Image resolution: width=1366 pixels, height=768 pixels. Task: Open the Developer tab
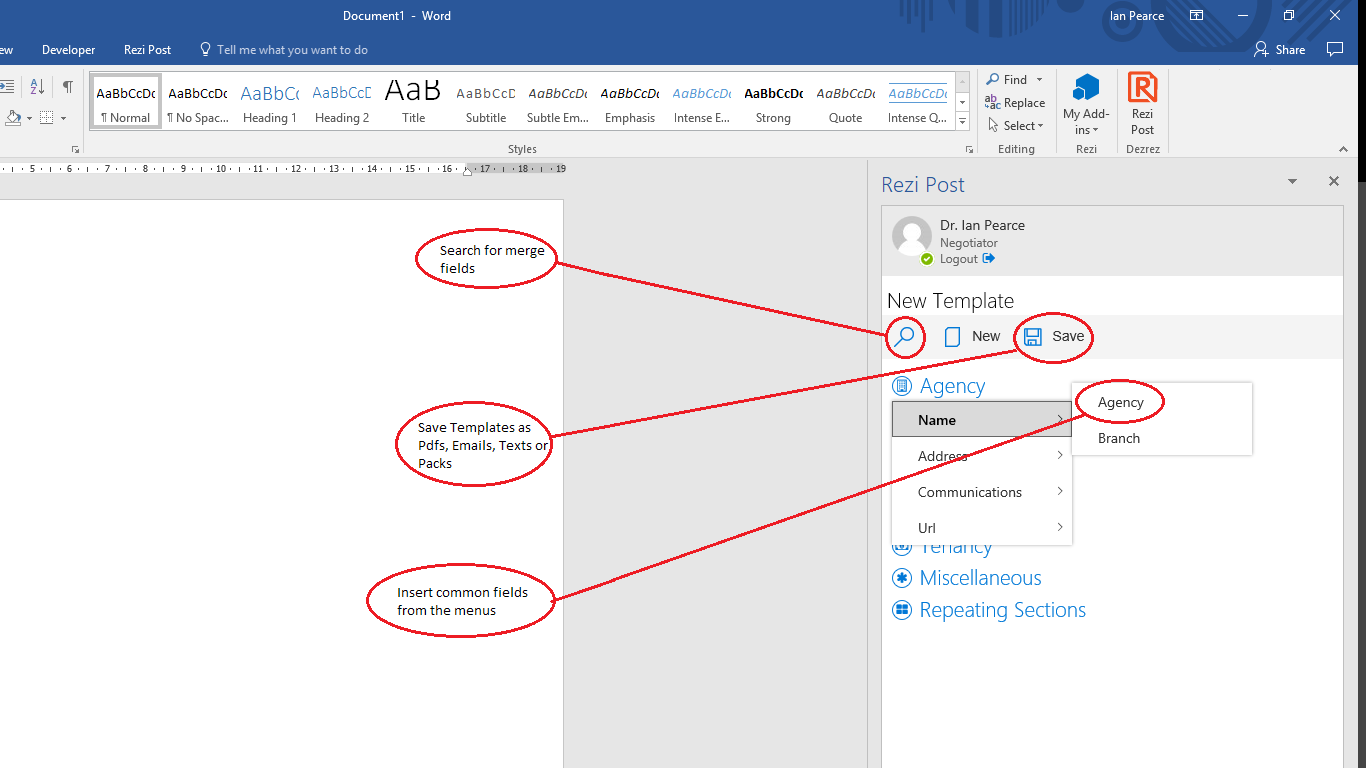coord(69,50)
